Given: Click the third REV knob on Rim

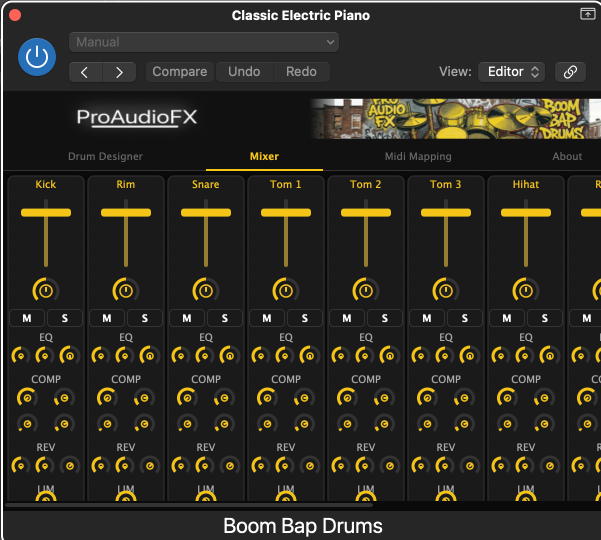Looking at the screenshot, I should [150, 466].
